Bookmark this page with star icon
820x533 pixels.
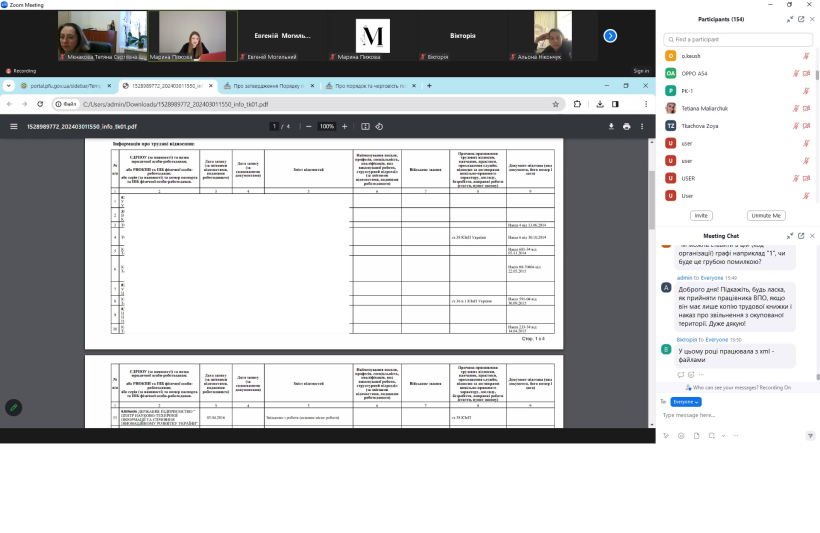click(x=555, y=104)
